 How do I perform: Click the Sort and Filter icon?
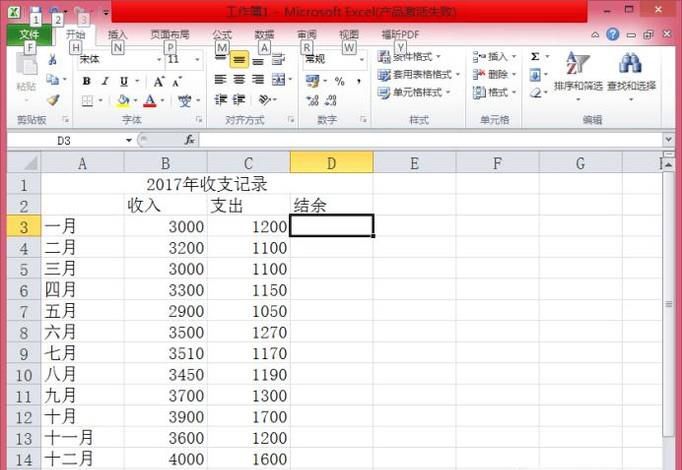click(x=577, y=65)
